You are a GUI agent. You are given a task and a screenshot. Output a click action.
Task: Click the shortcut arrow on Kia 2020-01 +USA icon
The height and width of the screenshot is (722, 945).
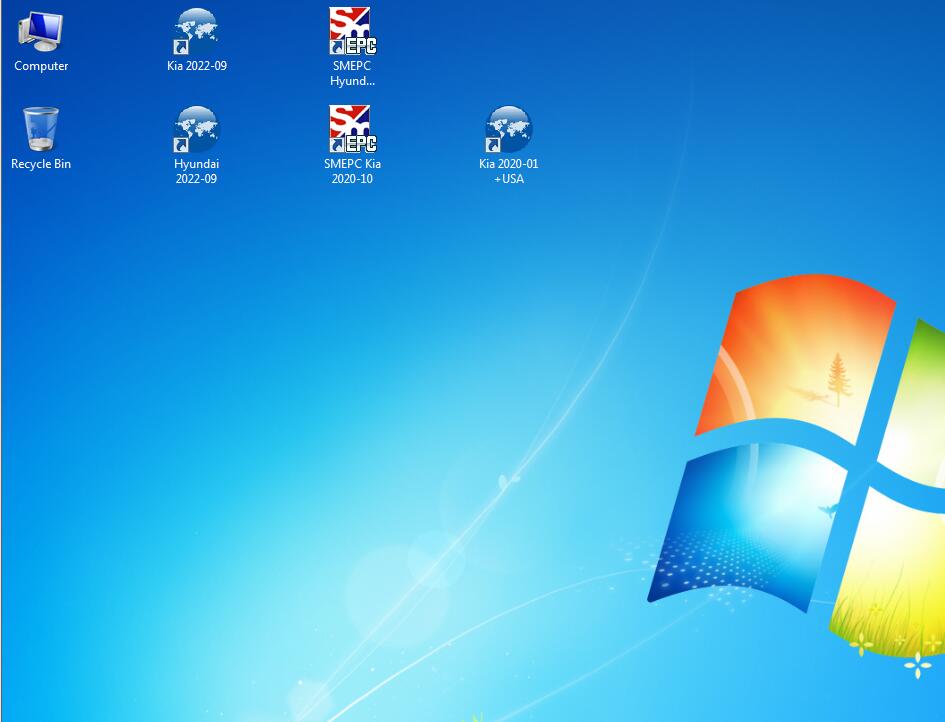click(x=493, y=145)
